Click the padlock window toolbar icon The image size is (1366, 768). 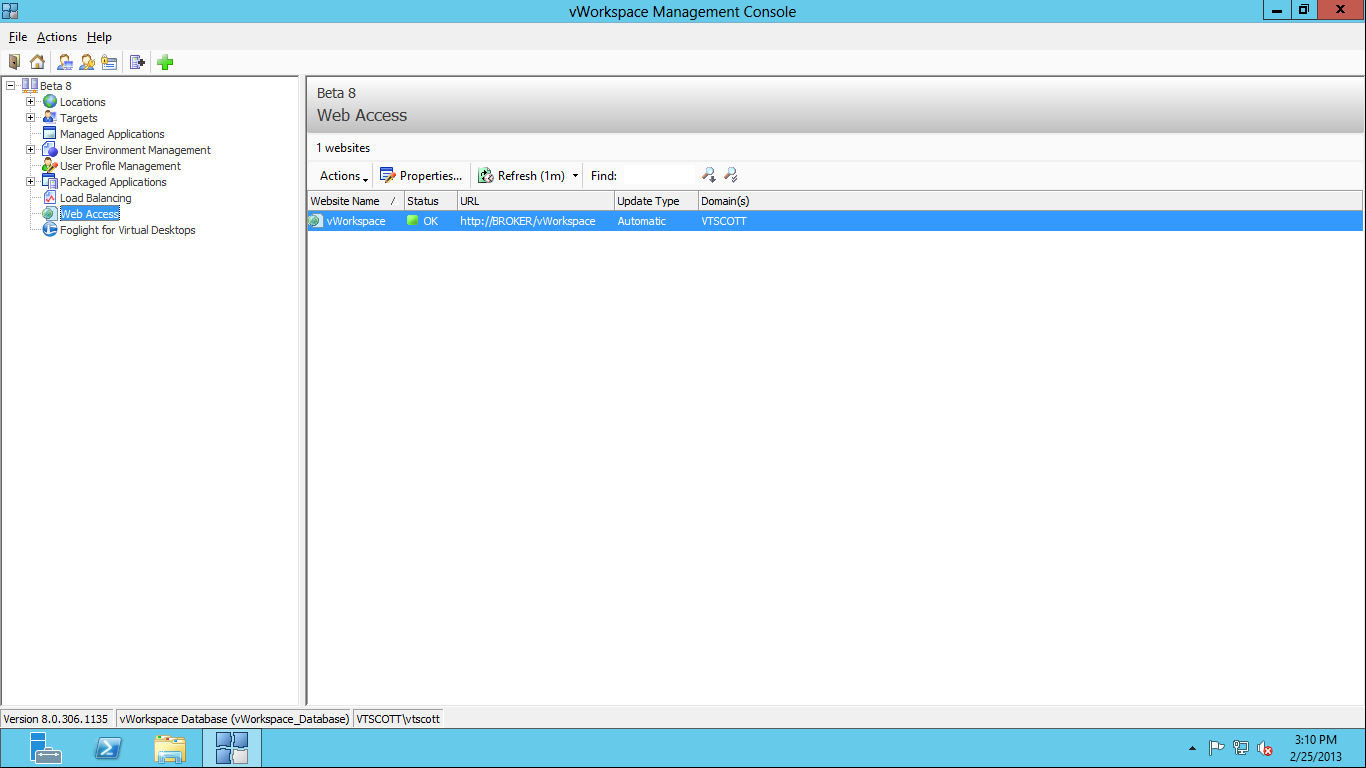(x=109, y=62)
